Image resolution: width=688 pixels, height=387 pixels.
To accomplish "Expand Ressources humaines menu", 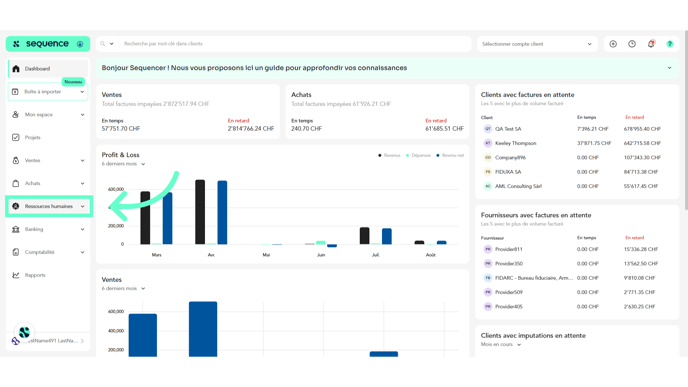I will (49, 206).
